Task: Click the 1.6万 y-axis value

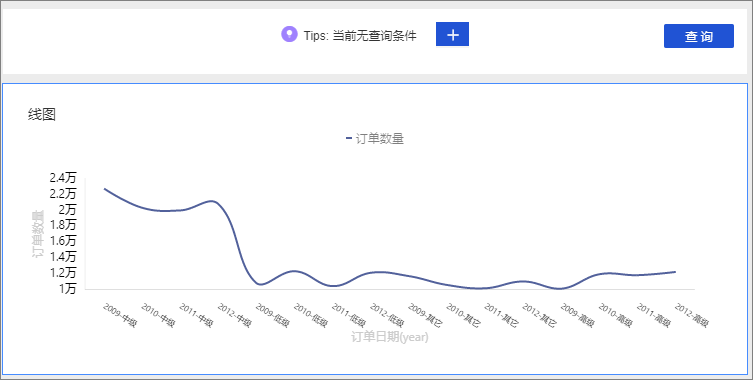Action: [x=62, y=241]
